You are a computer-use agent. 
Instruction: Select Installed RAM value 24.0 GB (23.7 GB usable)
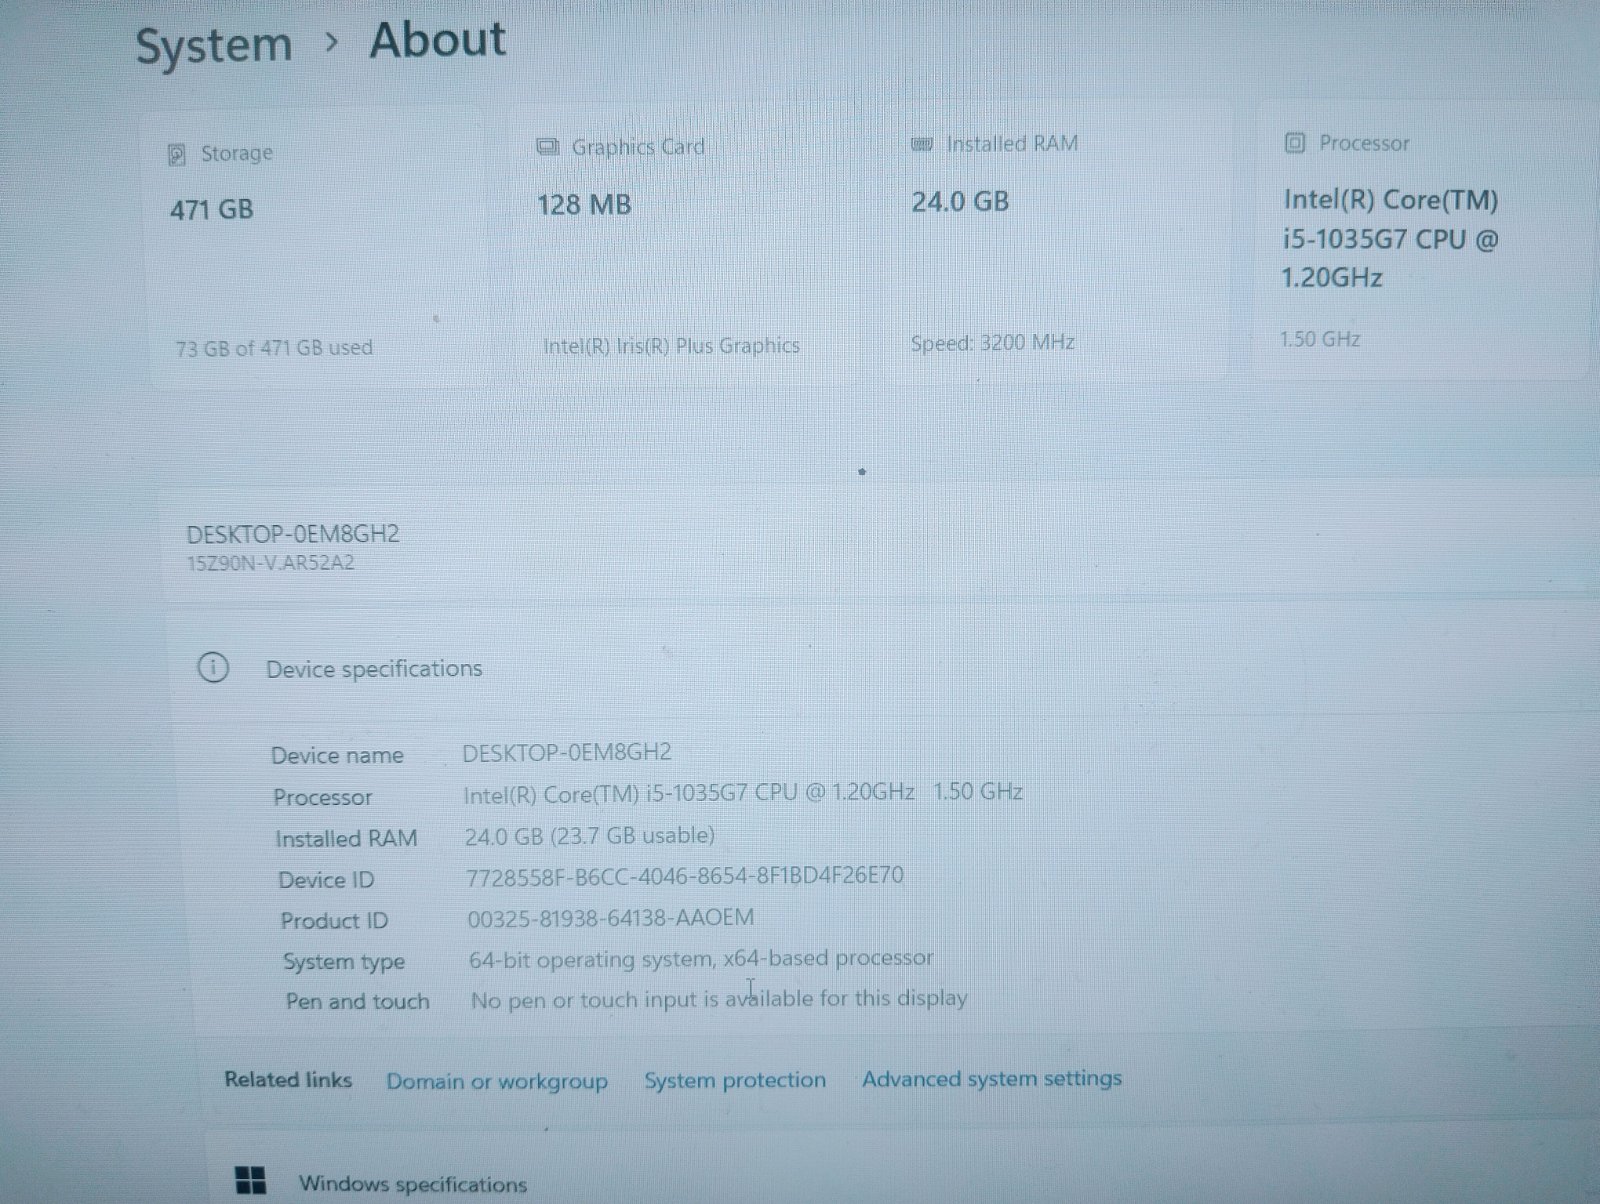point(590,836)
